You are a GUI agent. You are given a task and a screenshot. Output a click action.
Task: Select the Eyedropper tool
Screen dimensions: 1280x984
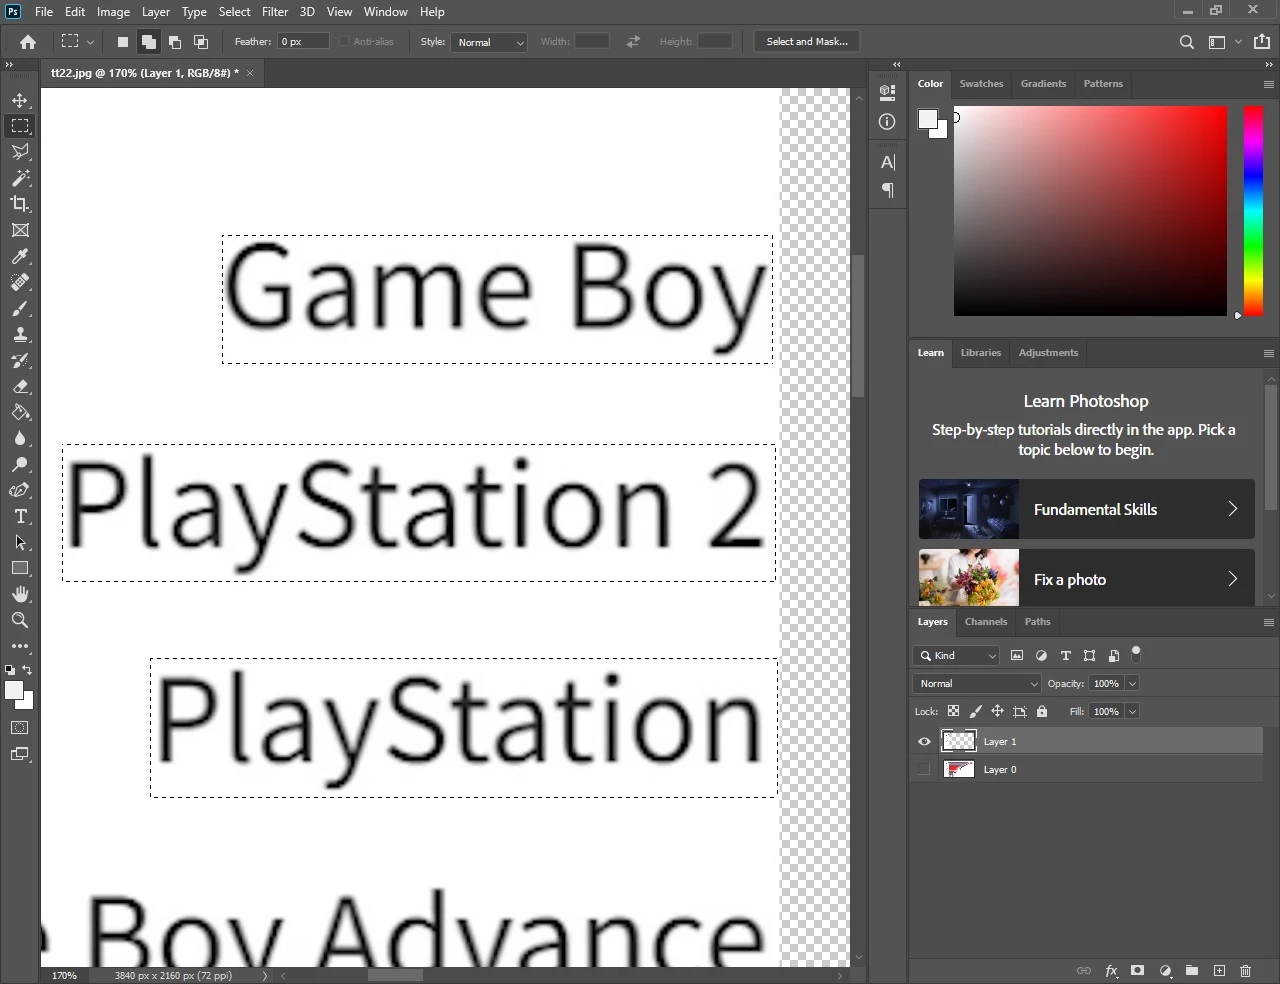pyautogui.click(x=20, y=257)
